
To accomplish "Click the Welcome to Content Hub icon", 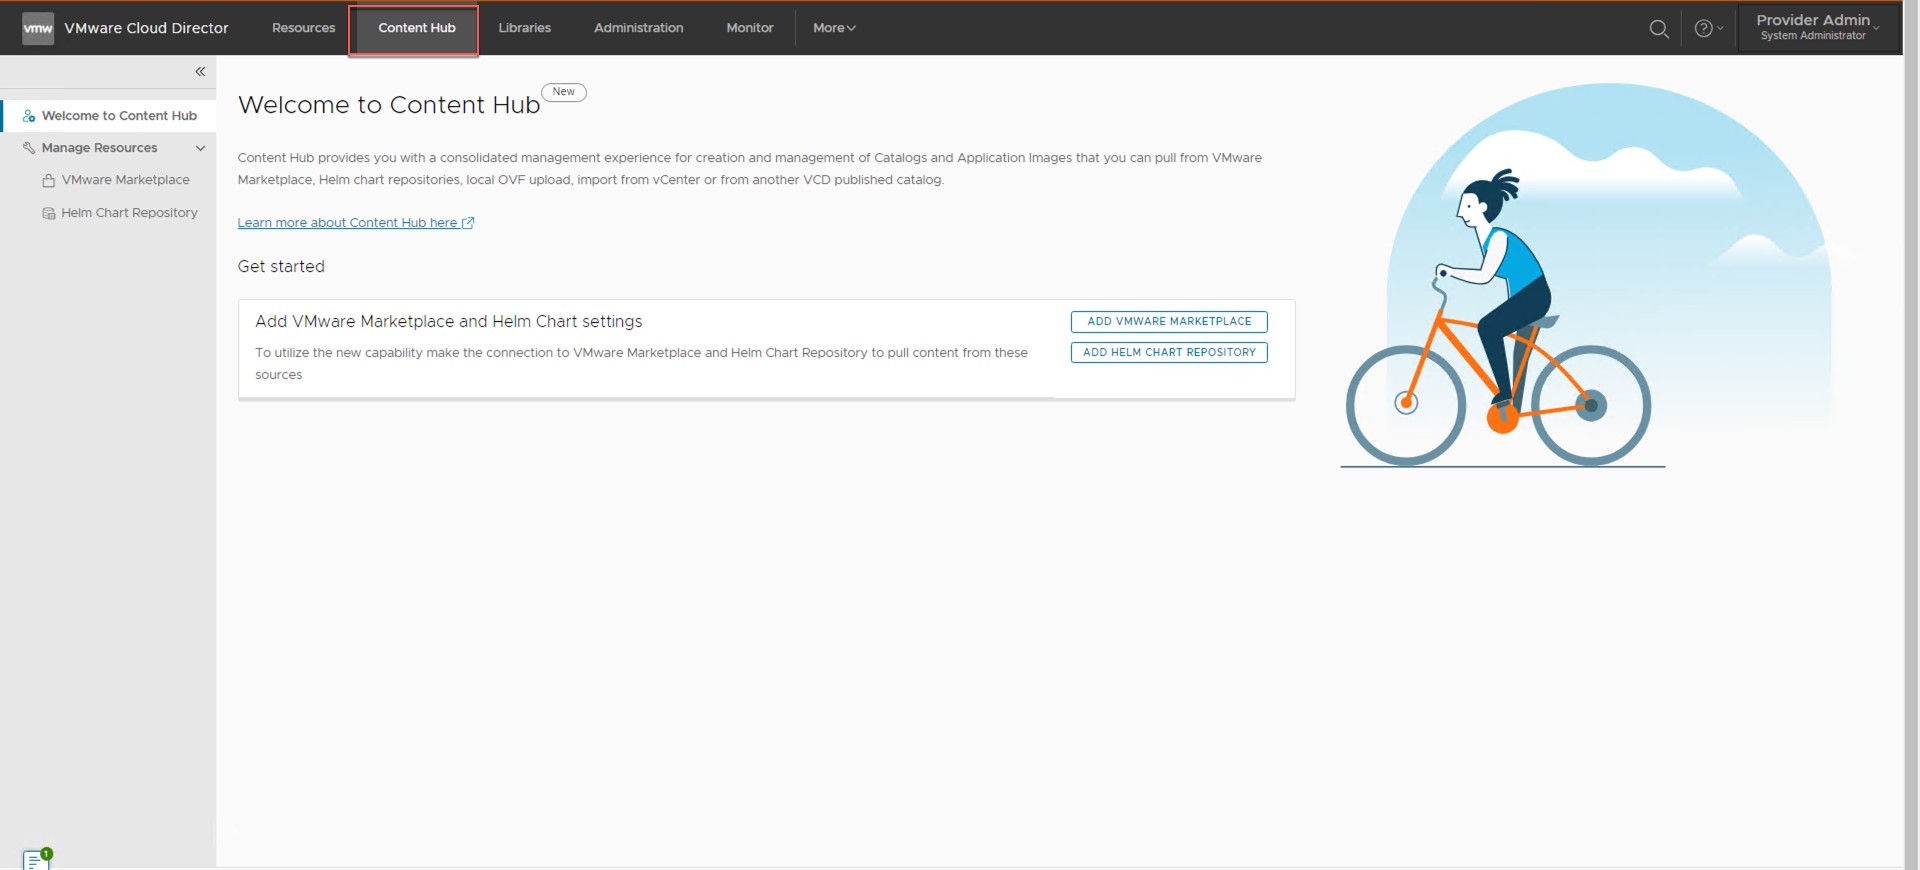I will coord(29,116).
